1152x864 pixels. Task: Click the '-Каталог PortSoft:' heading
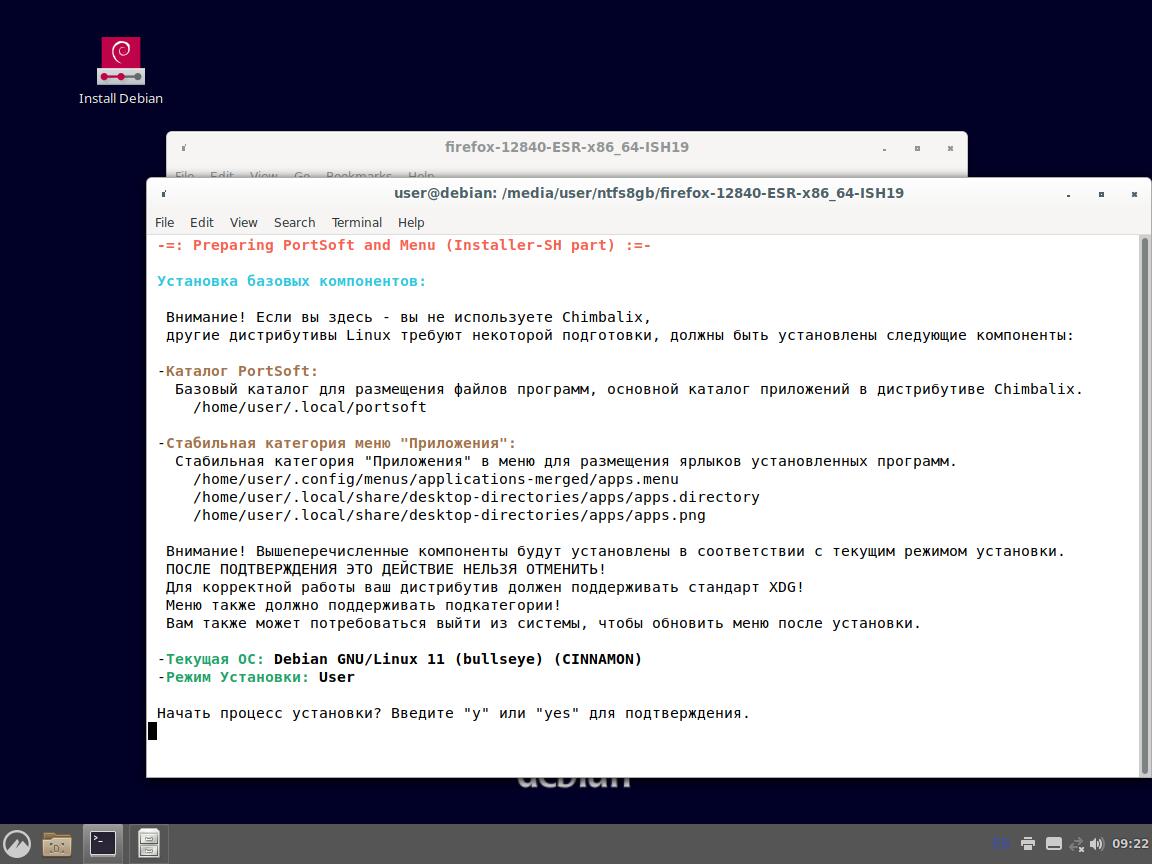[x=237, y=371]
